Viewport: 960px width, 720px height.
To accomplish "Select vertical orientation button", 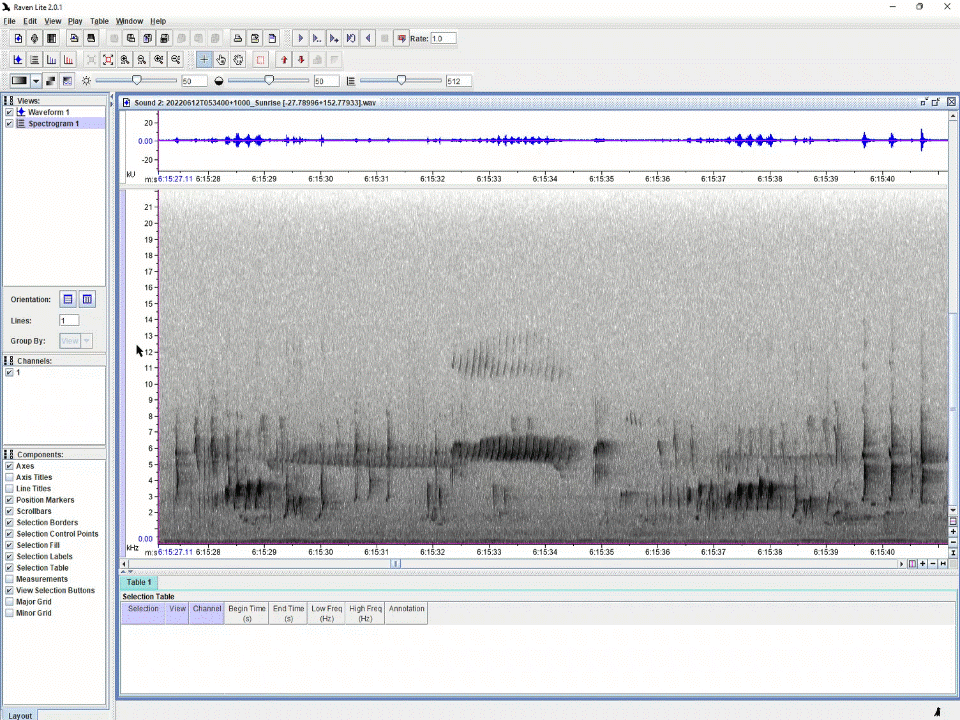I will (x=87, y=299).
